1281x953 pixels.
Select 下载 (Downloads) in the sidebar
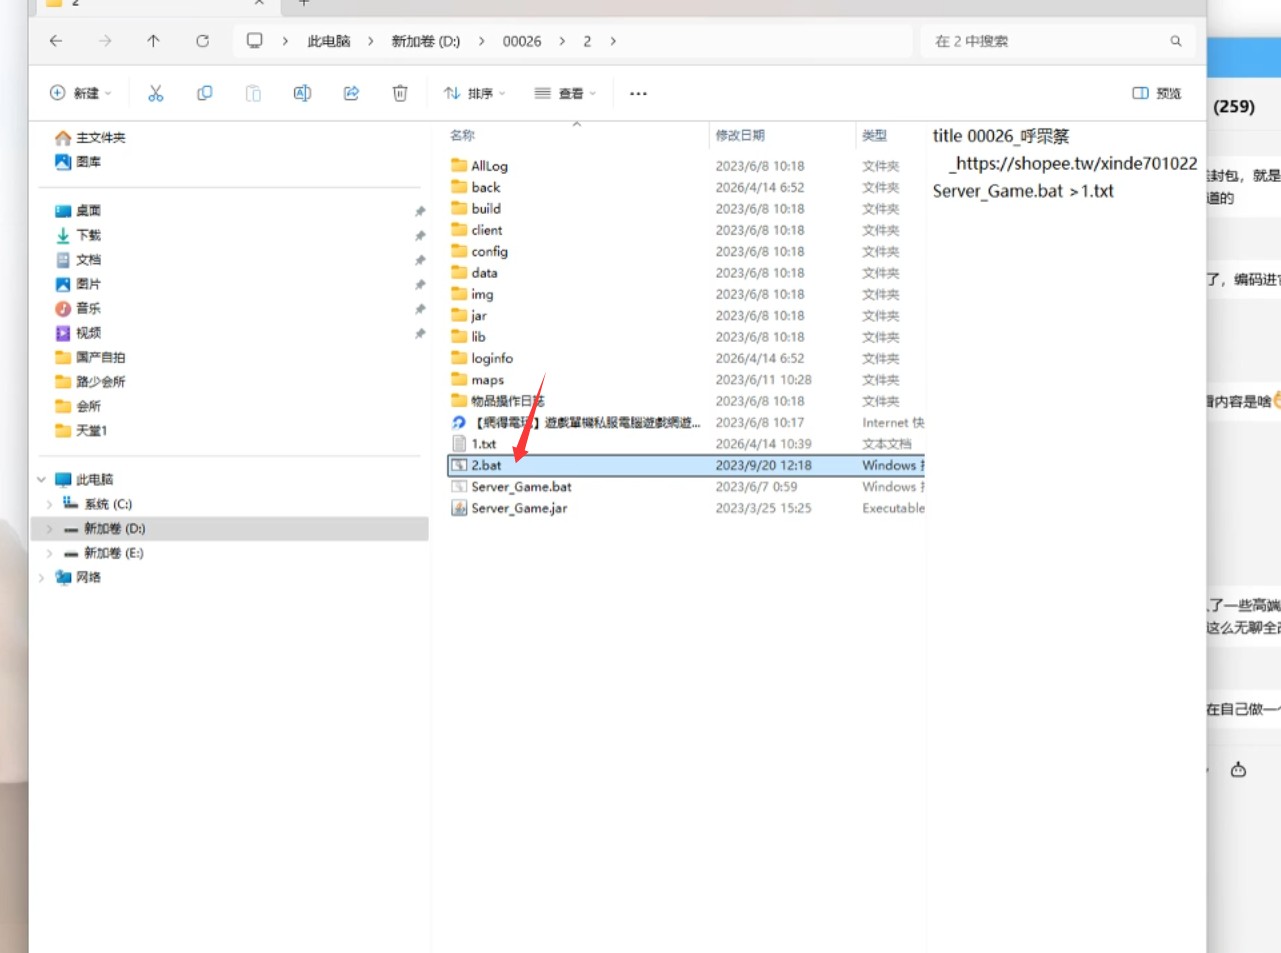[x=88, y=235]
